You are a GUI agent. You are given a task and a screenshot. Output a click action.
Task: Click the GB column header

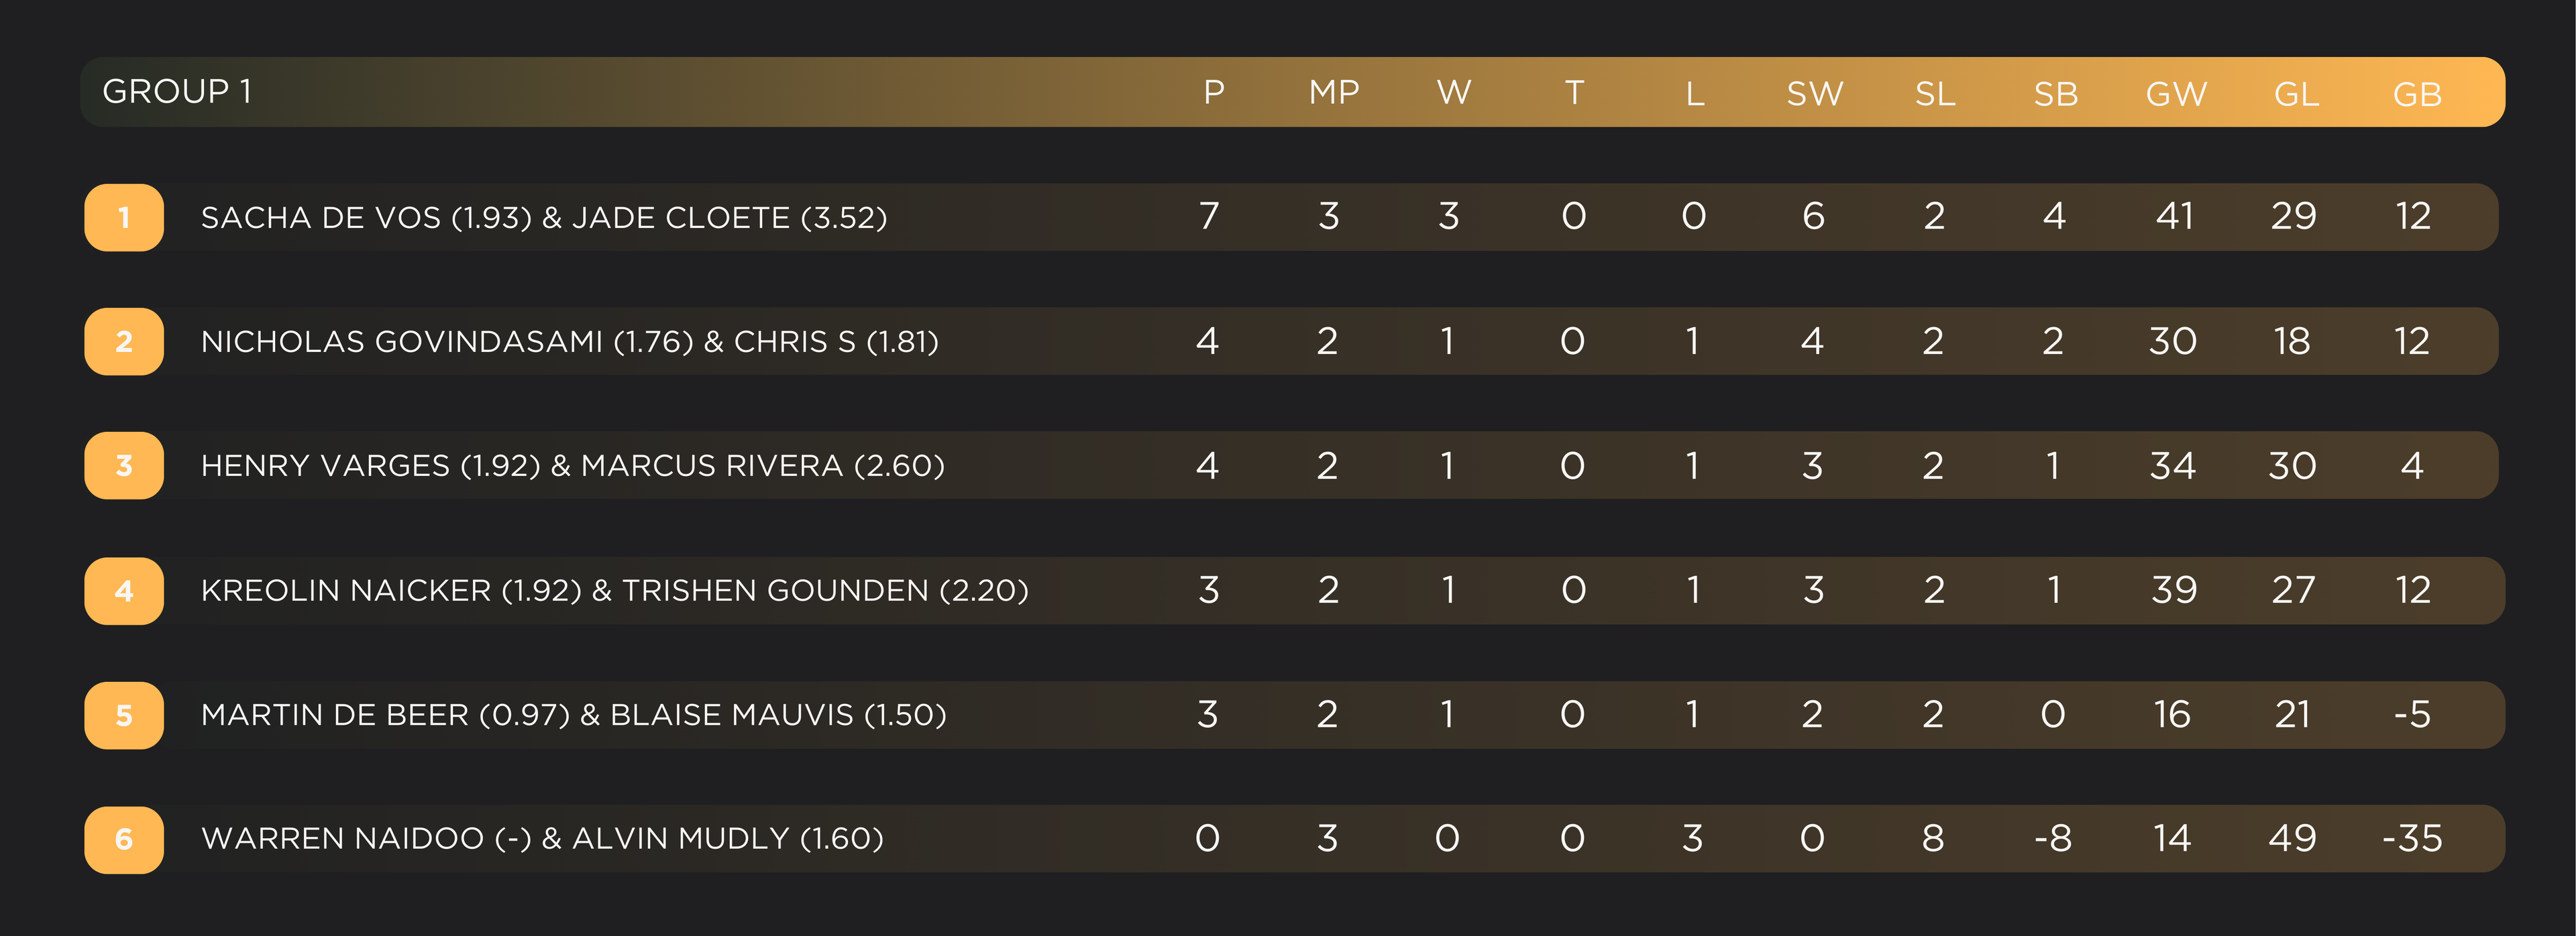[x=2416, y=94]
